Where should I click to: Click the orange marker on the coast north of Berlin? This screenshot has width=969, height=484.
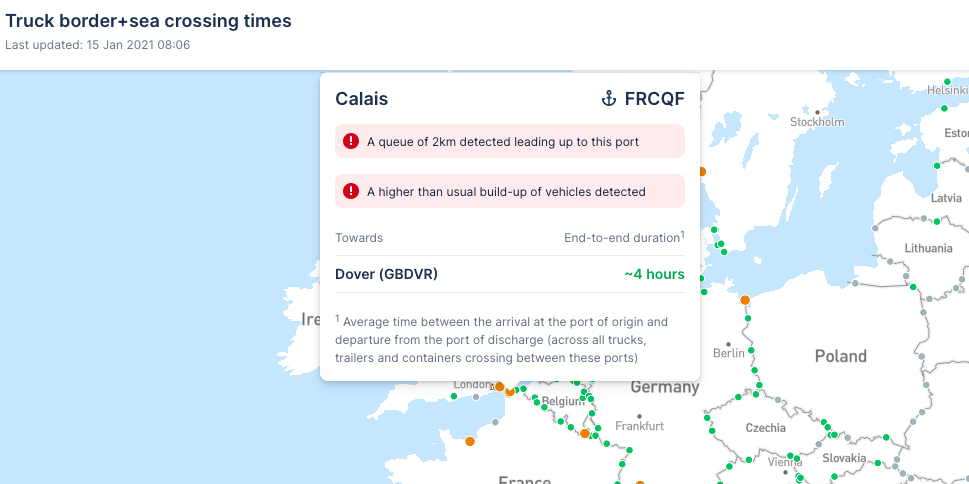pyautogui.click(x=745, y=300)
